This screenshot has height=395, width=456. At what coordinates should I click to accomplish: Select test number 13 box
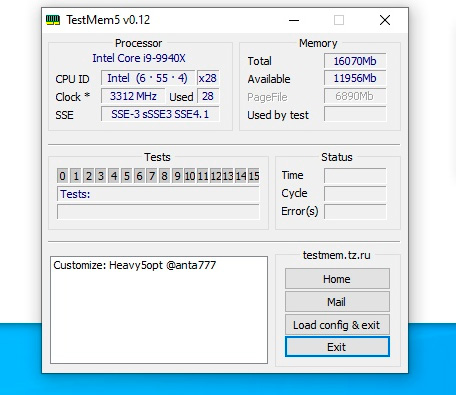[x=228, y=176]
